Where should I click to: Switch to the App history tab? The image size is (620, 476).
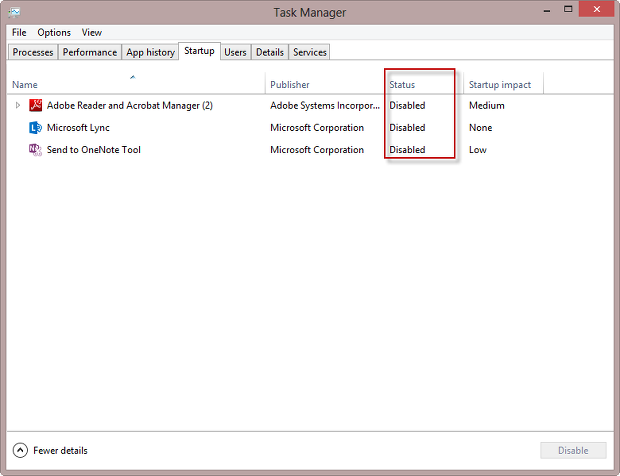(x=150, y=52)
